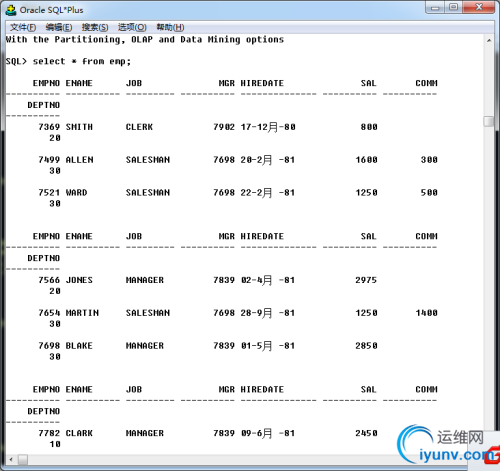This screenshot has width=500, height=471.
Task: Open the 文件(F) menu
Action: pyautogui.click(x=23, y=27)
